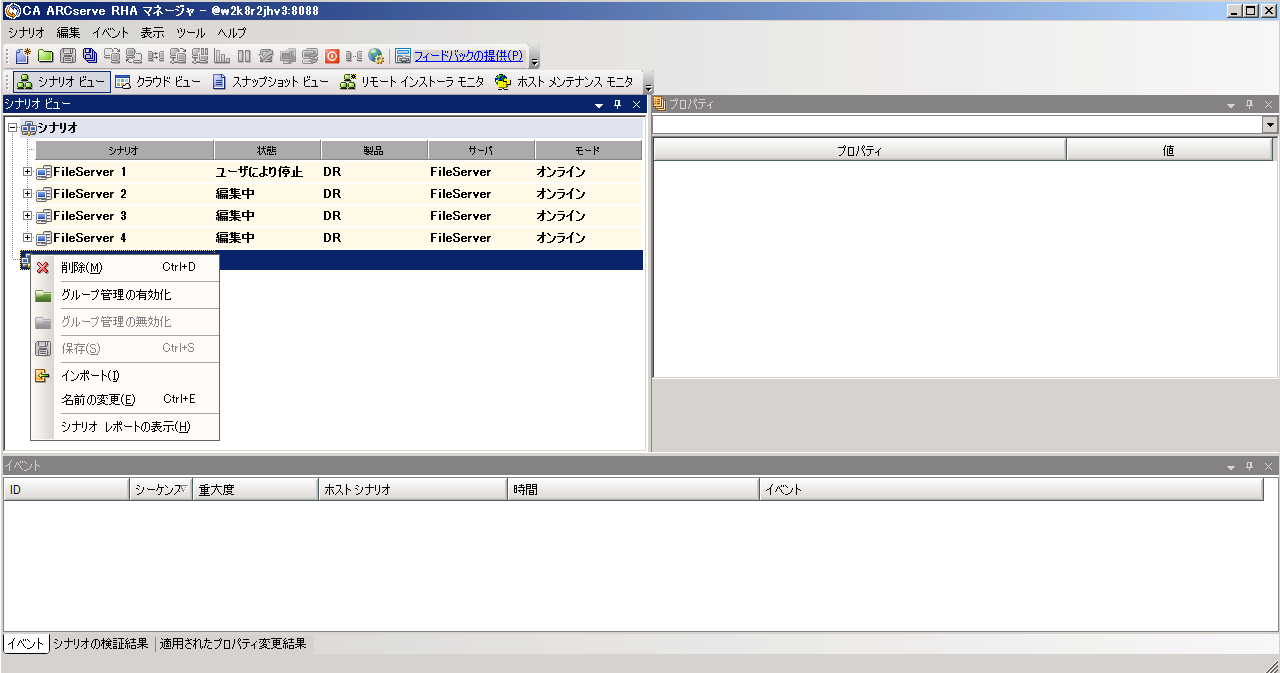Screen dimensions: 1280x673
Task: Sort by the サーバ column header
Action: pos(481,150)
